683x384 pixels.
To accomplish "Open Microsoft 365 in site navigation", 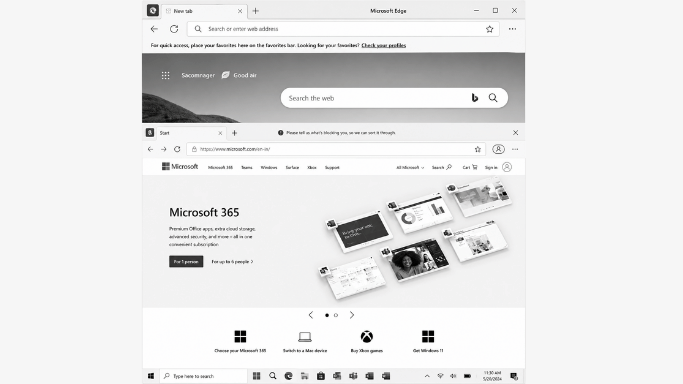I will tap(220, 168).
